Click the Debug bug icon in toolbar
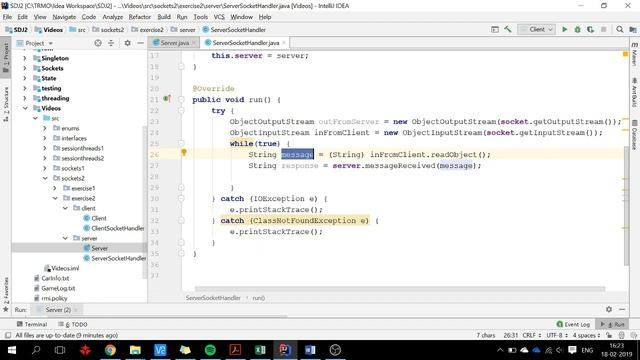 [577, 29]
